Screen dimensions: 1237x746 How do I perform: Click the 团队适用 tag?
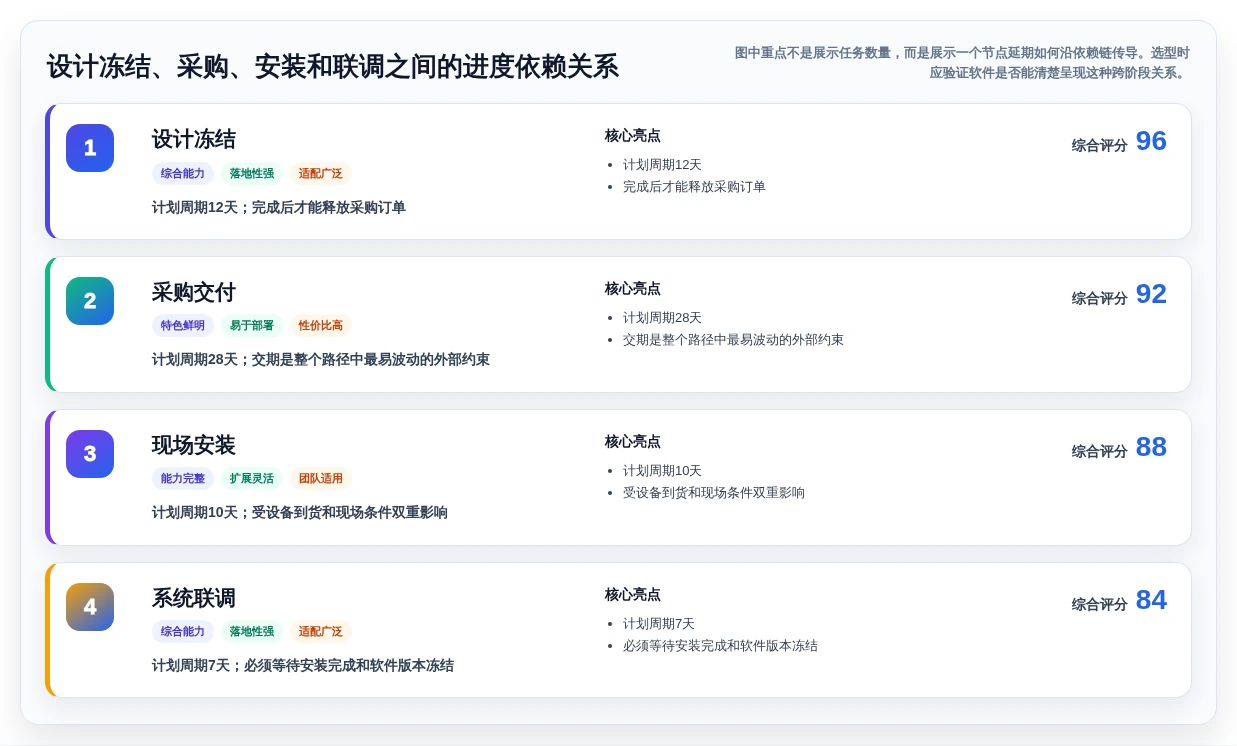321,479
